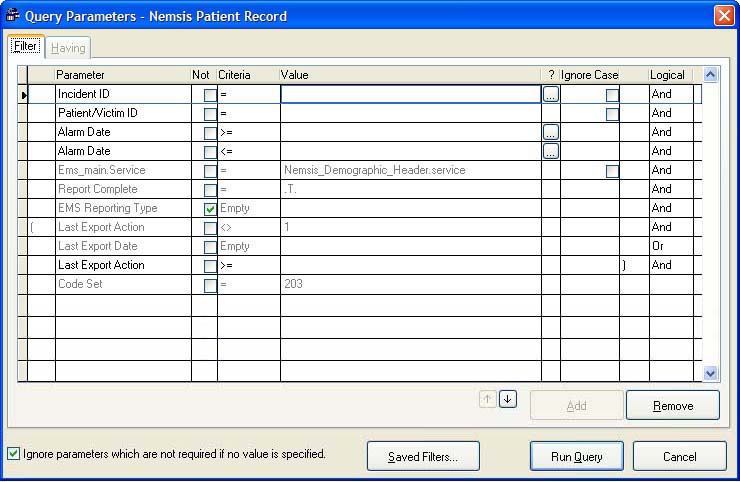The height and width of the screenshot is (482, 740).
Task: Open the Criteria cell for Patient/Victim ID
Action: 249,113
